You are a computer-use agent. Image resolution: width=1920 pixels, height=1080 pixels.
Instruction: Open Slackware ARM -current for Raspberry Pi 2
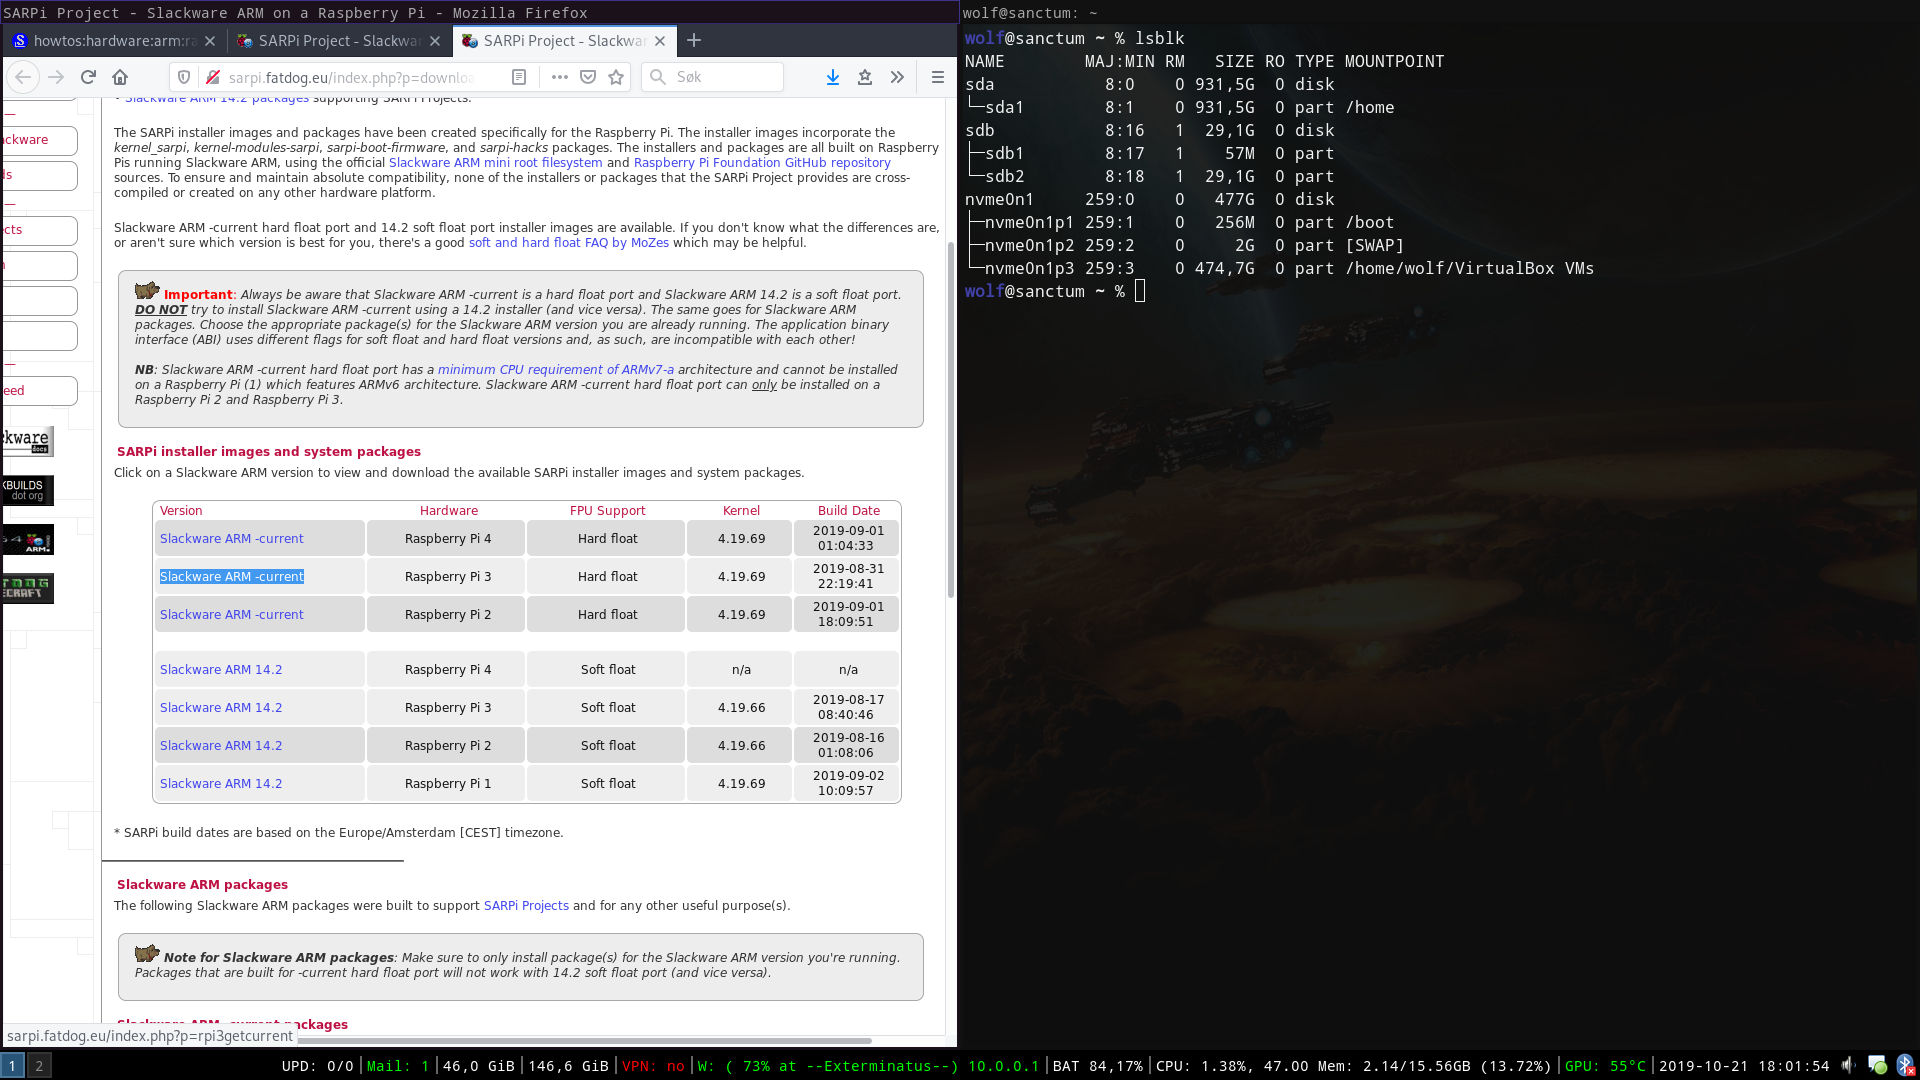pos(231,615)
